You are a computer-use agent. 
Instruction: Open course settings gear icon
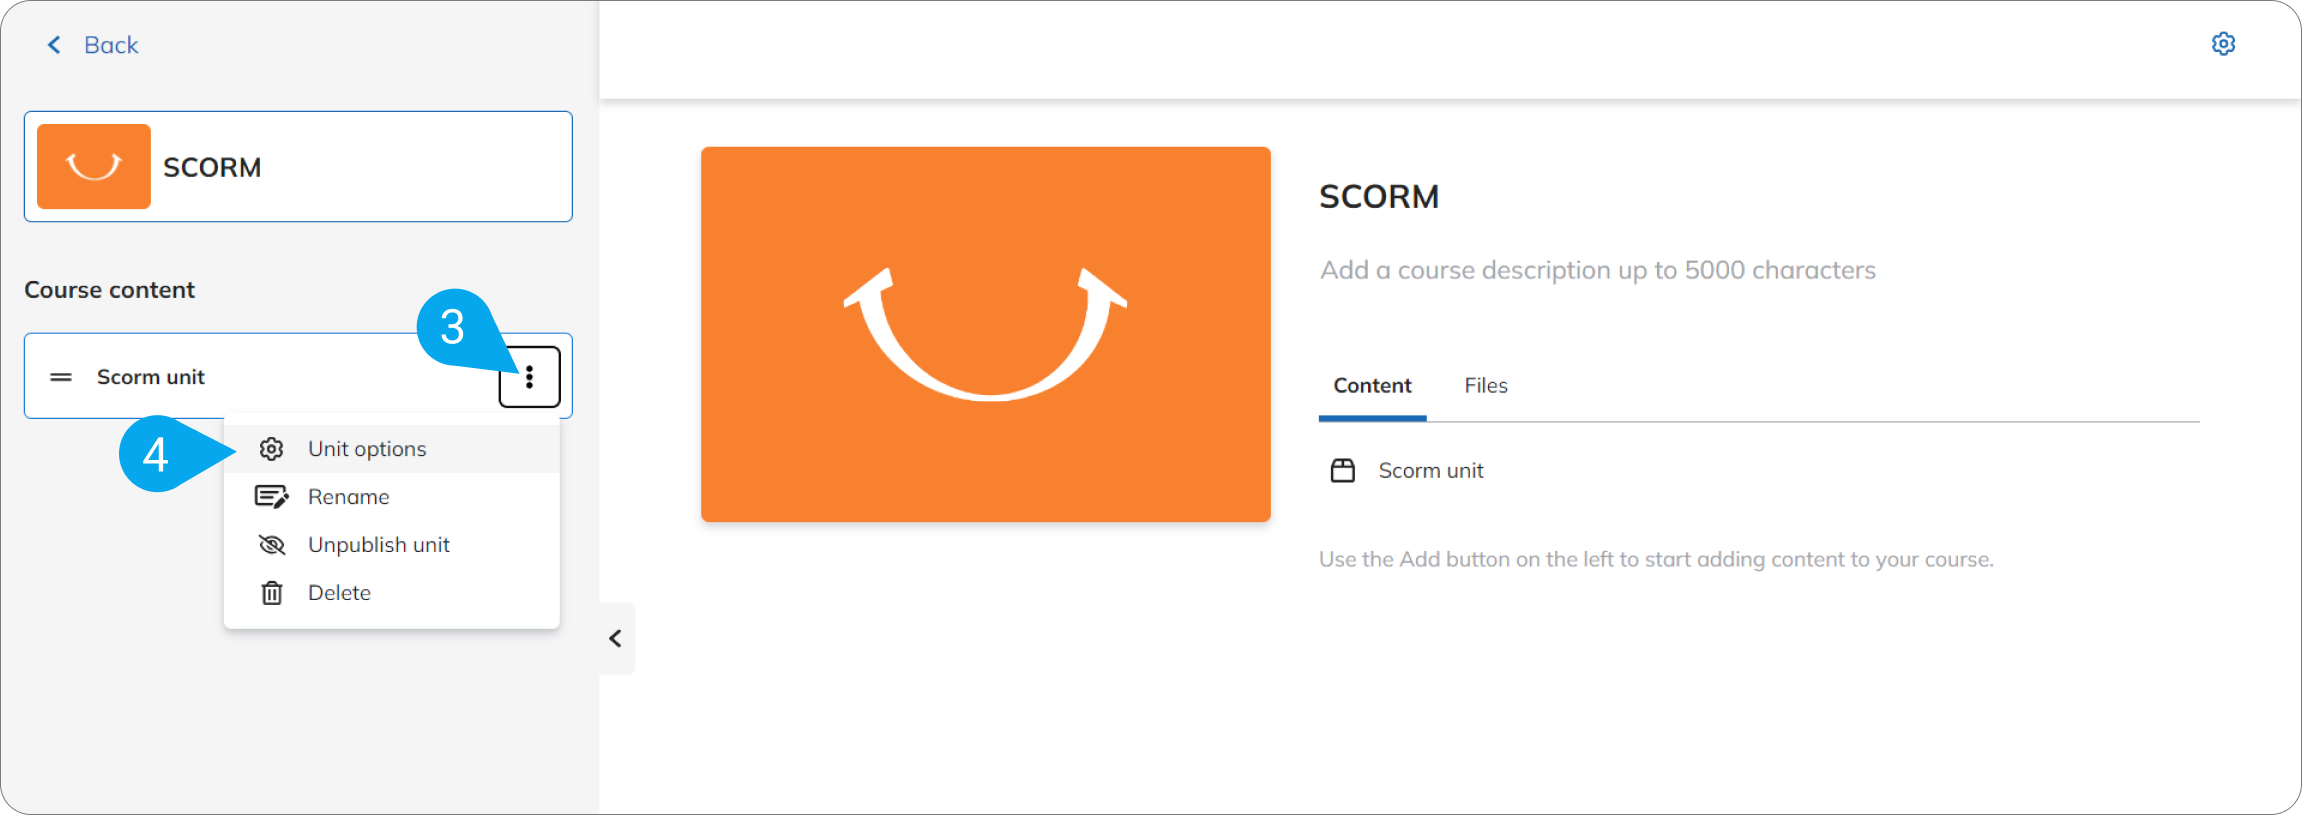click(x=2223, y=44)
